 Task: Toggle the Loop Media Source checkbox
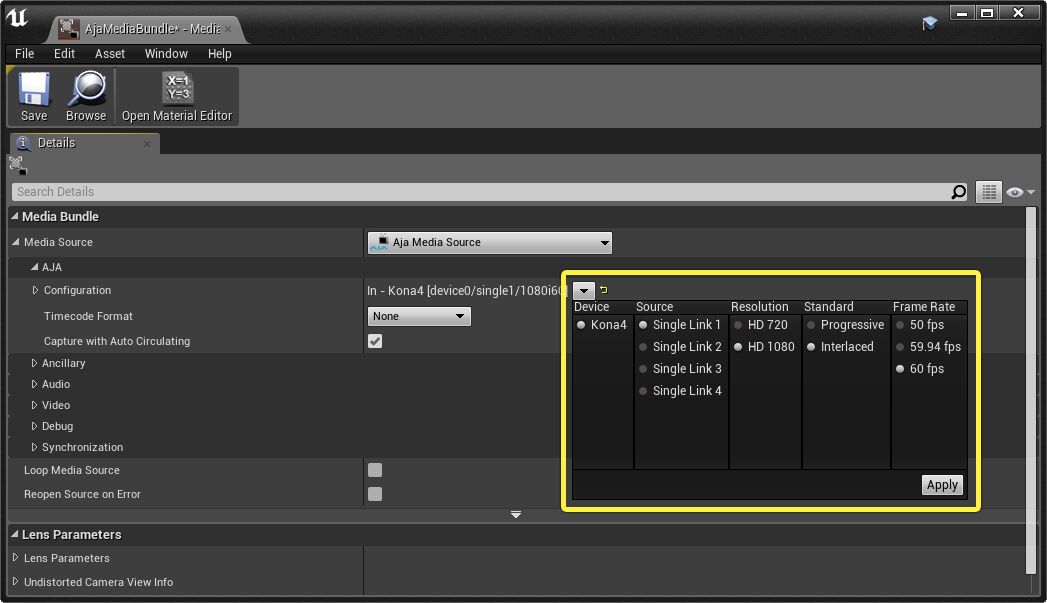(374, 469)
